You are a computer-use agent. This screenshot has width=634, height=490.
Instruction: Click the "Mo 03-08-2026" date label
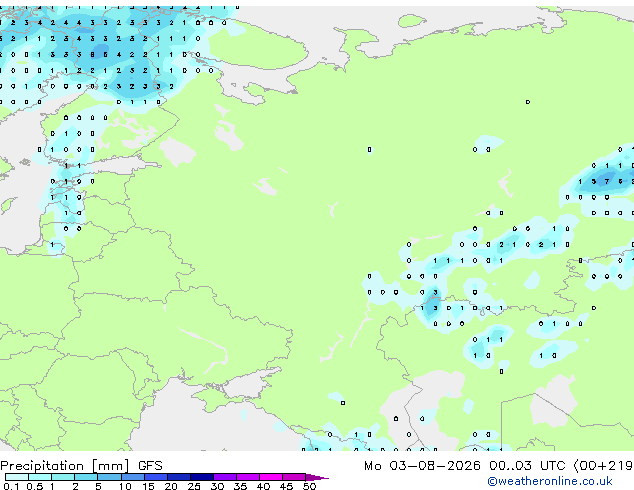422,466
